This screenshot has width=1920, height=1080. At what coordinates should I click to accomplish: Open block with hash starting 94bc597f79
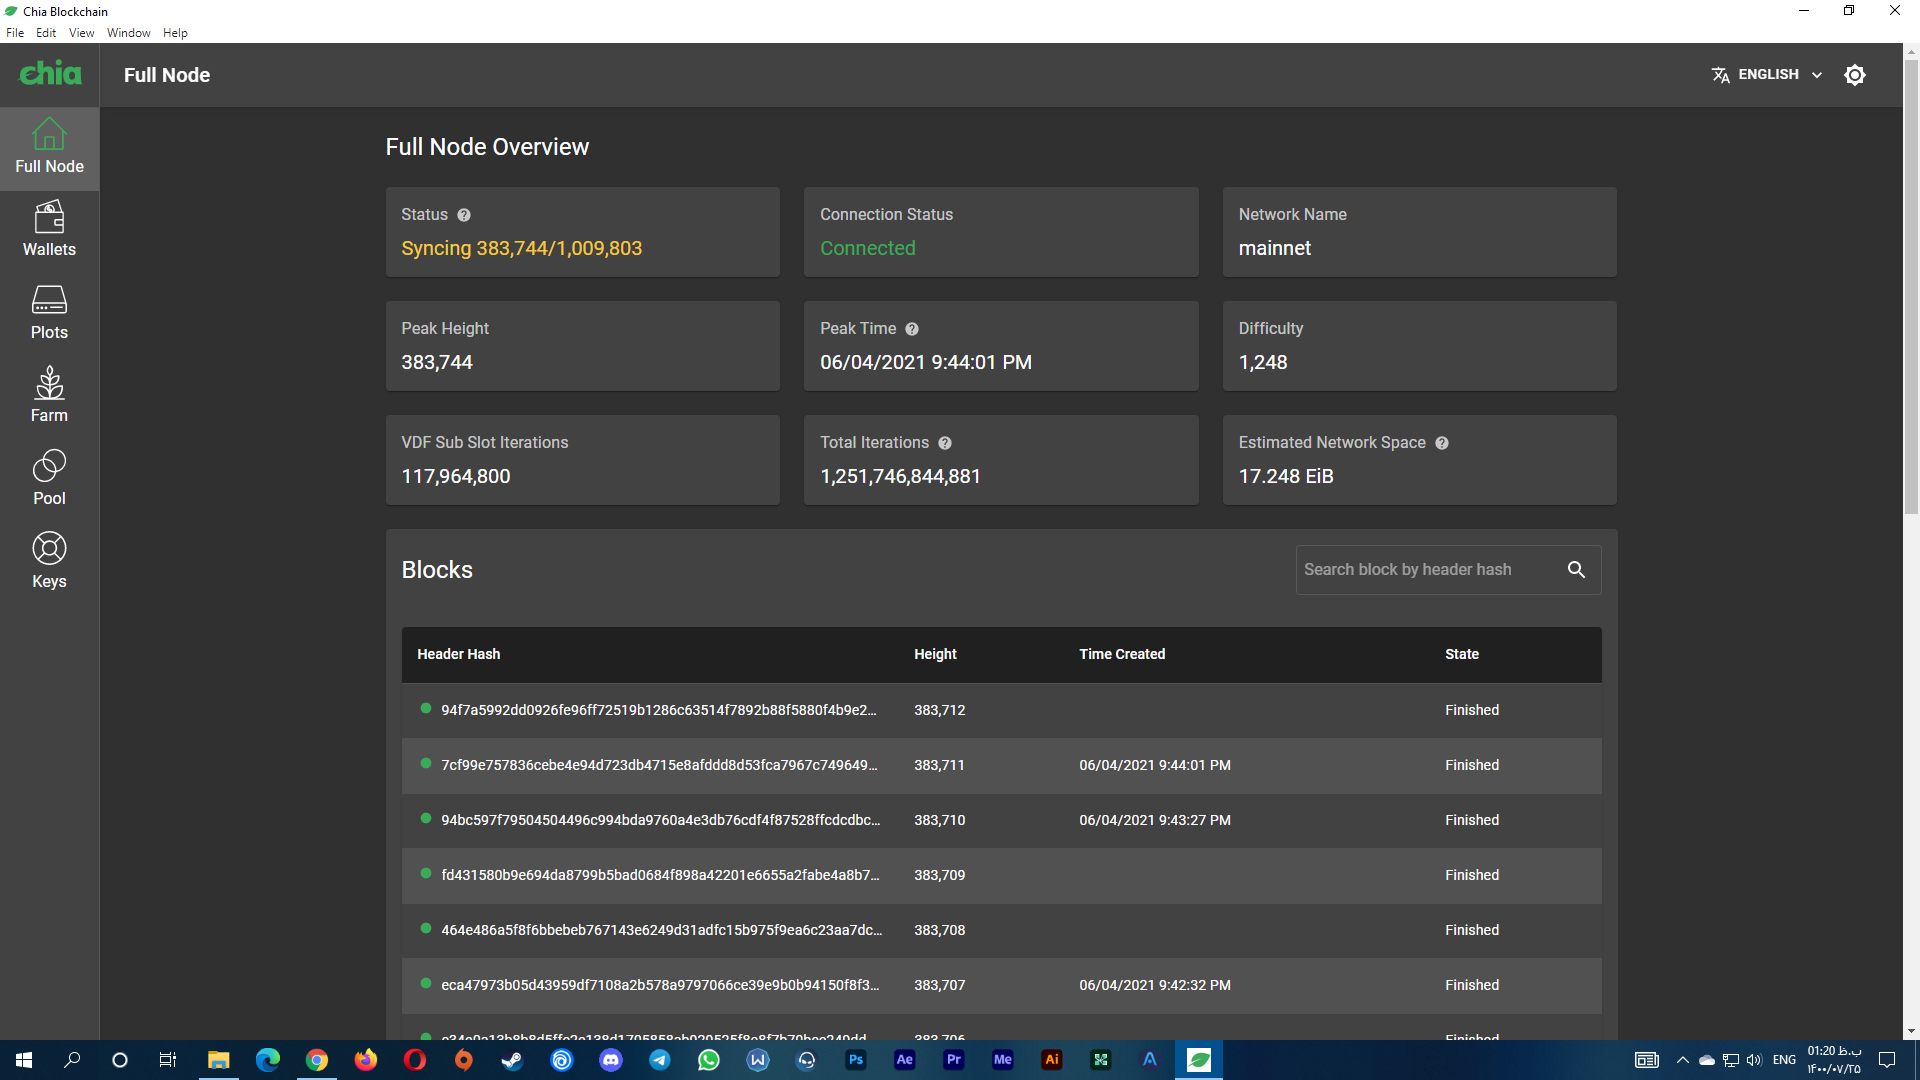(1001, 820)
